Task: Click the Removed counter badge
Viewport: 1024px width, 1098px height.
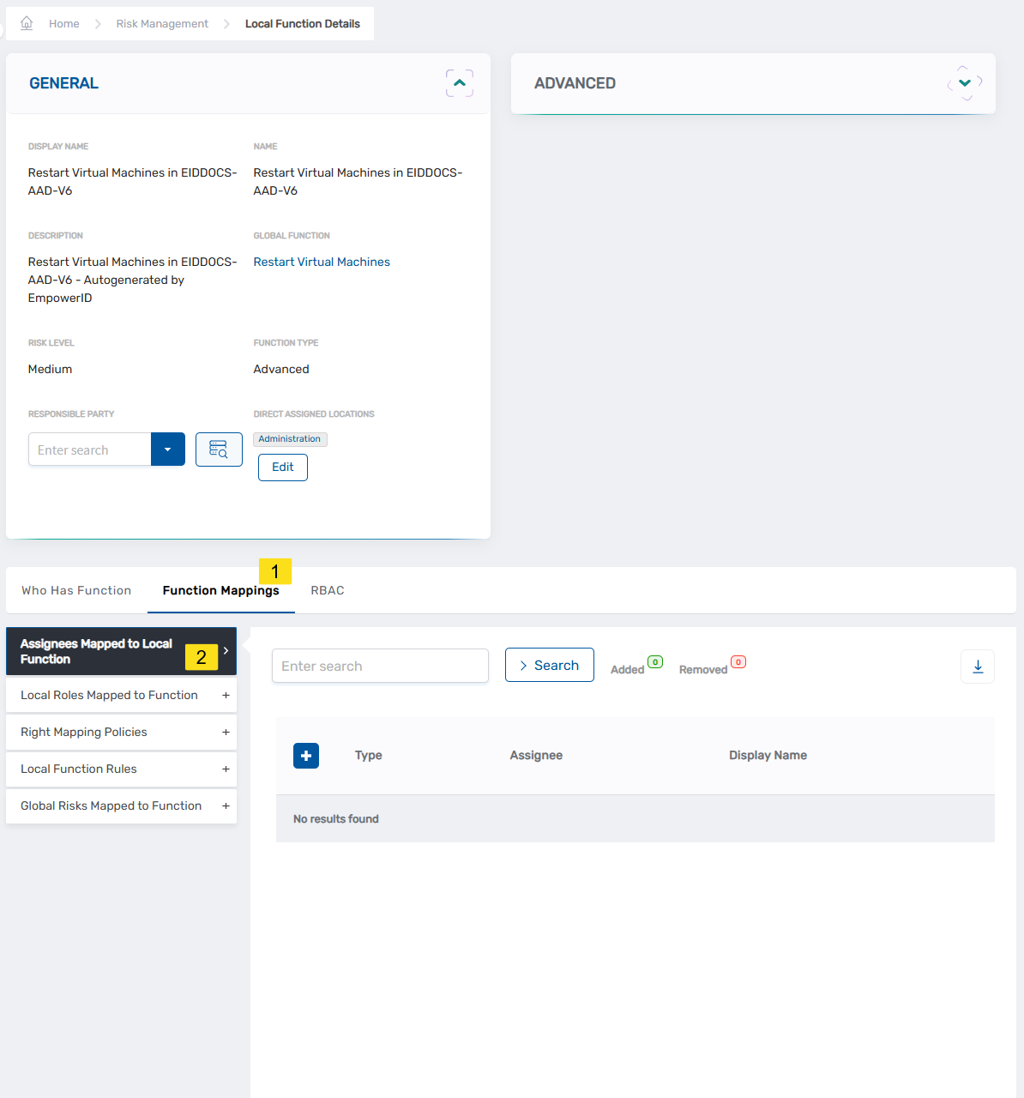Action: (738, 662)
